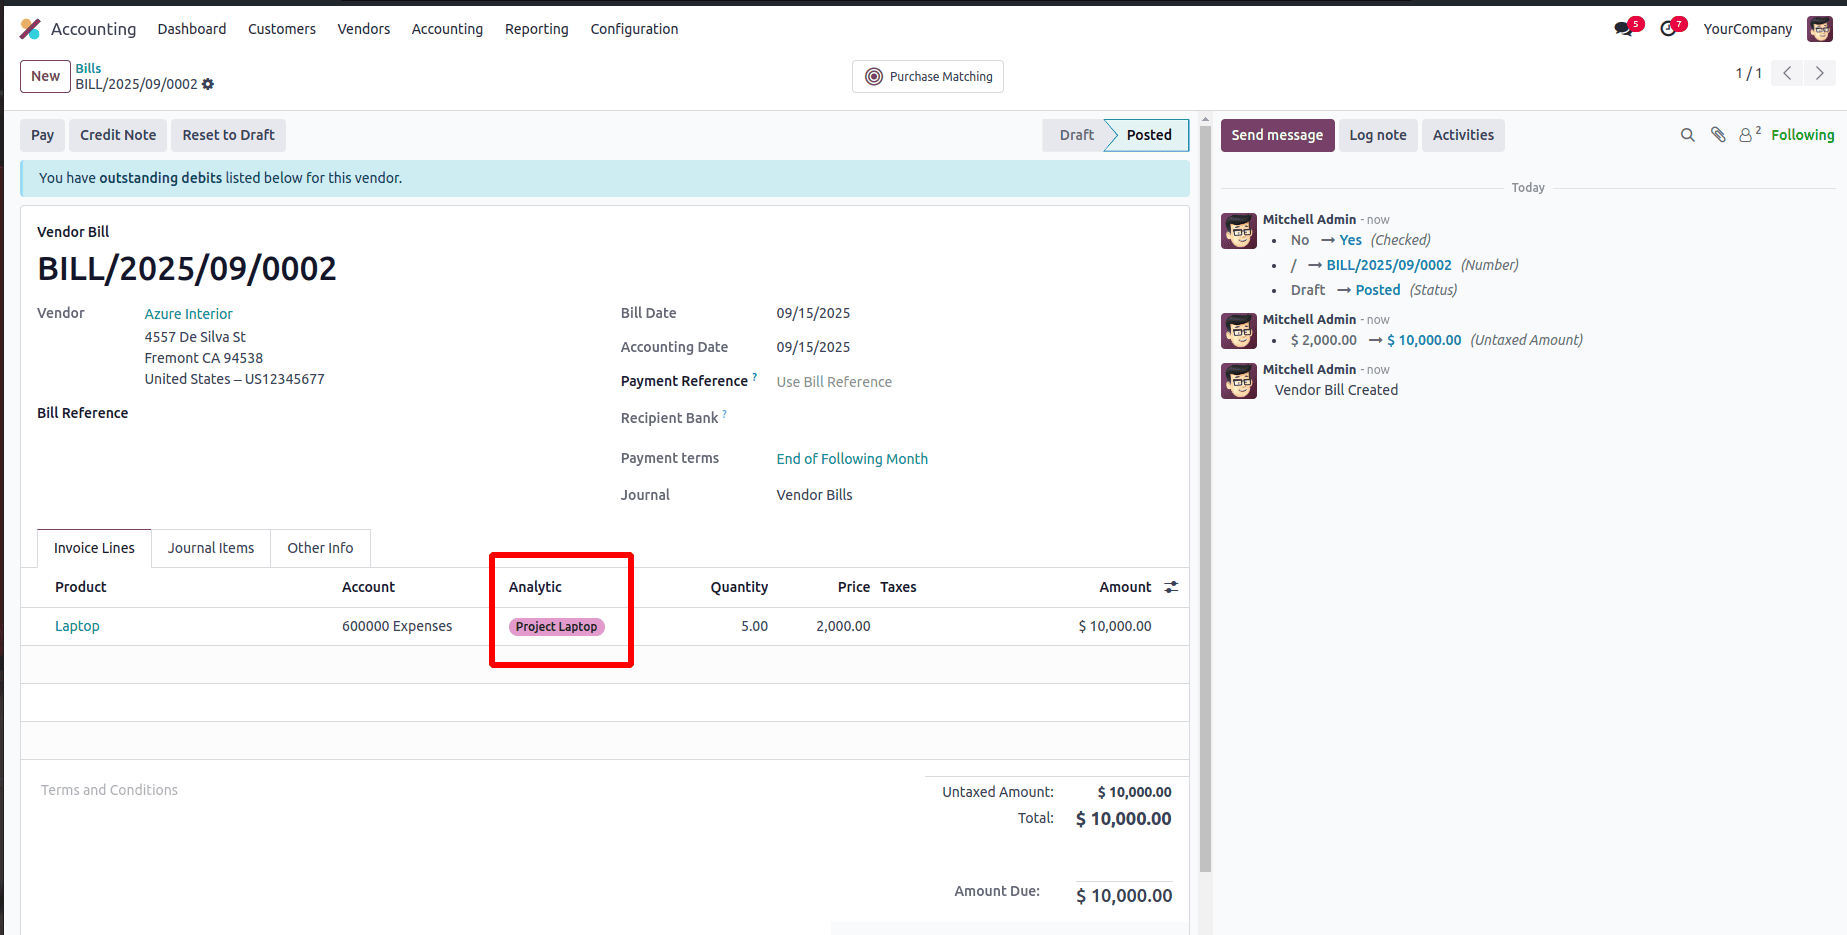Click the Analytic column header
The image size is (1847, 935).
[535, 587]
